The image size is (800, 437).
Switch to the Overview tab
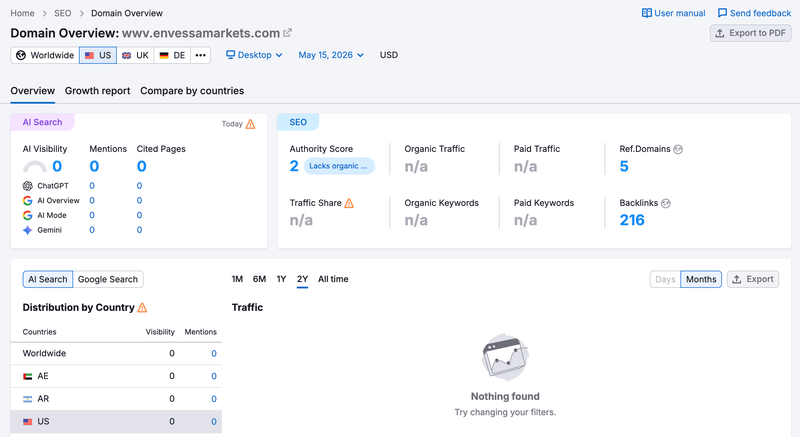(33, 91)
